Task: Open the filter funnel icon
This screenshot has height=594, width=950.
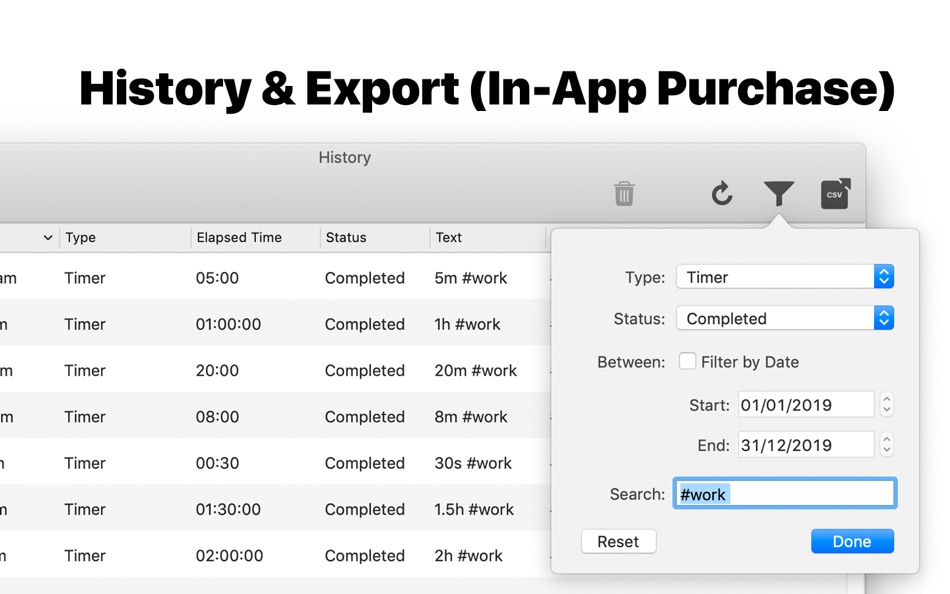Action: pos(779,193)
